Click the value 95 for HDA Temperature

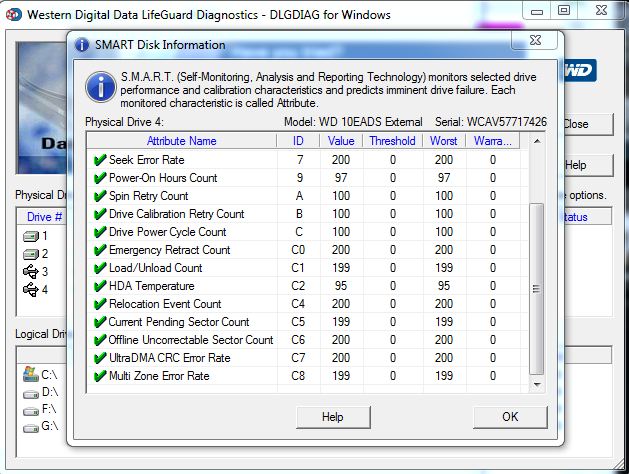click(341, 286)
